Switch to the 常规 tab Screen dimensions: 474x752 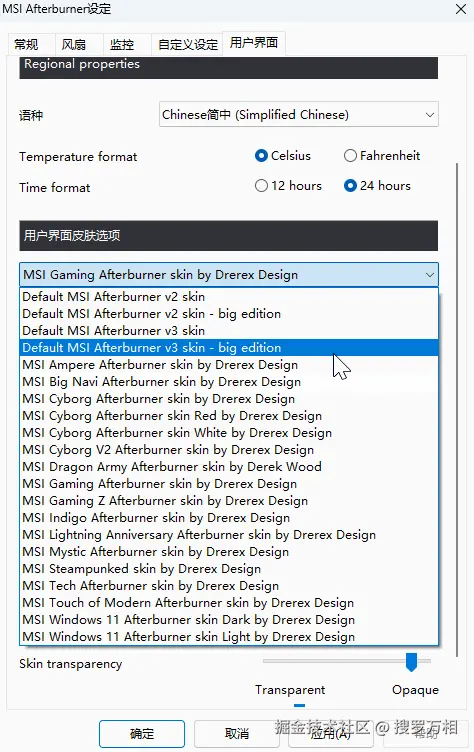click(32, 45)
